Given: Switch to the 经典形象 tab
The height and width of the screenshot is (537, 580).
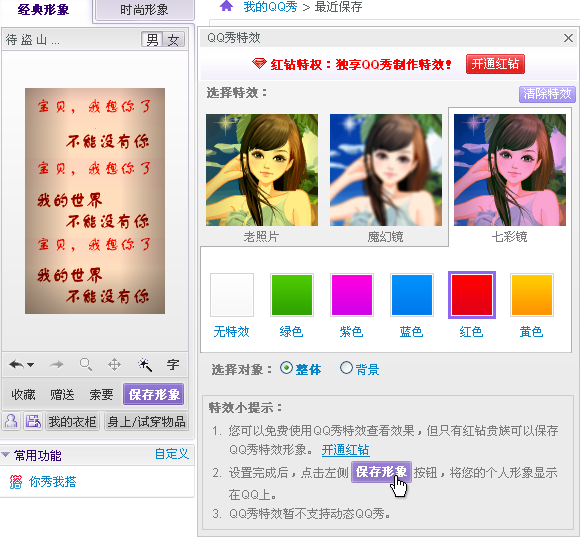Looking at the screenshot, I should [x=43, y=10].
